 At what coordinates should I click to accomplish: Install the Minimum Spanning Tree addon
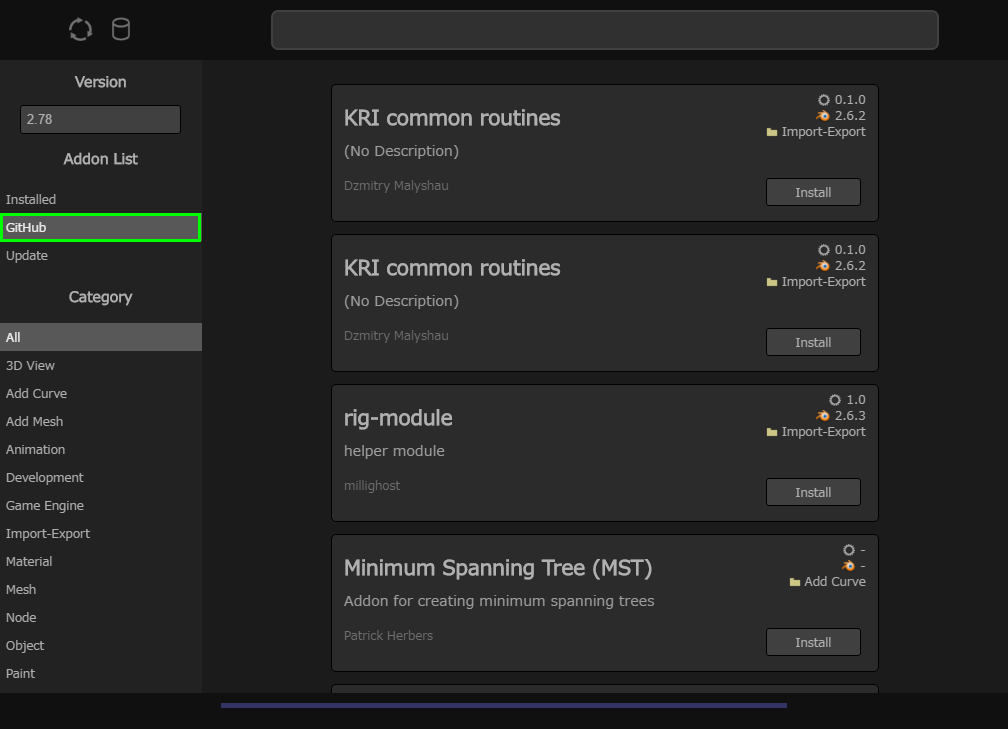click(813, 642)
